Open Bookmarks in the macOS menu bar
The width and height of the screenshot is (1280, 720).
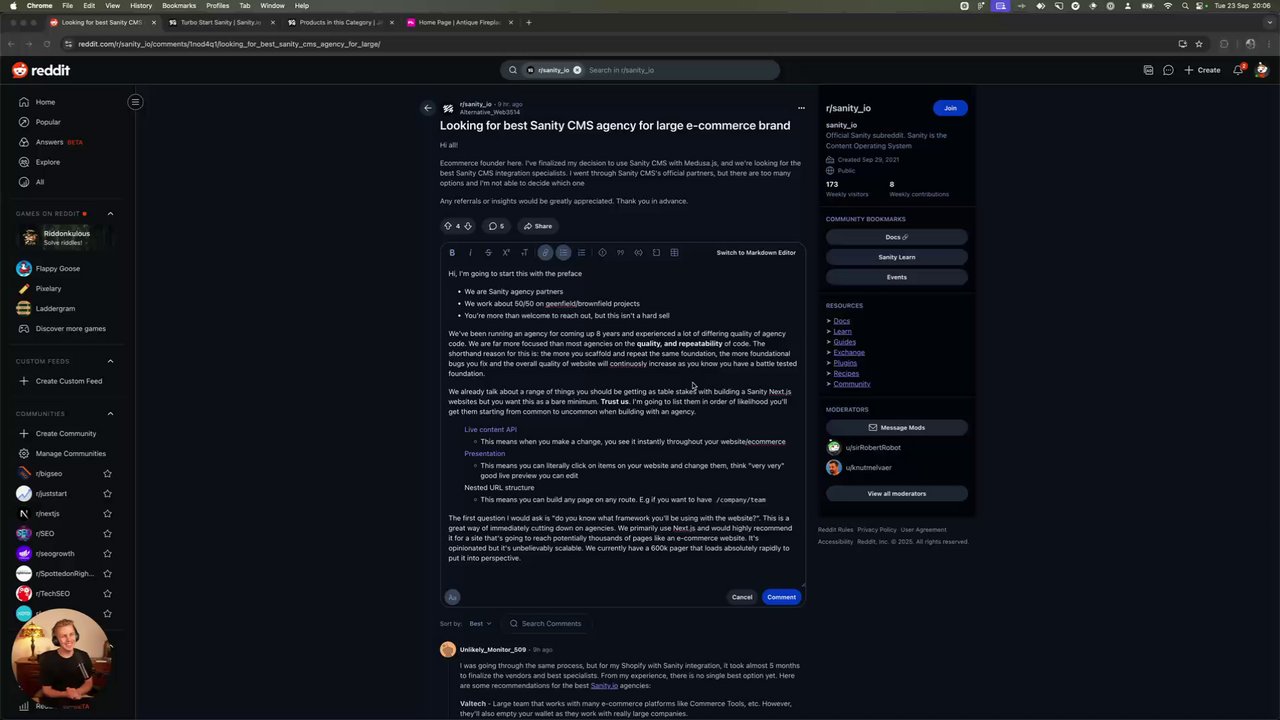(179, 6)
